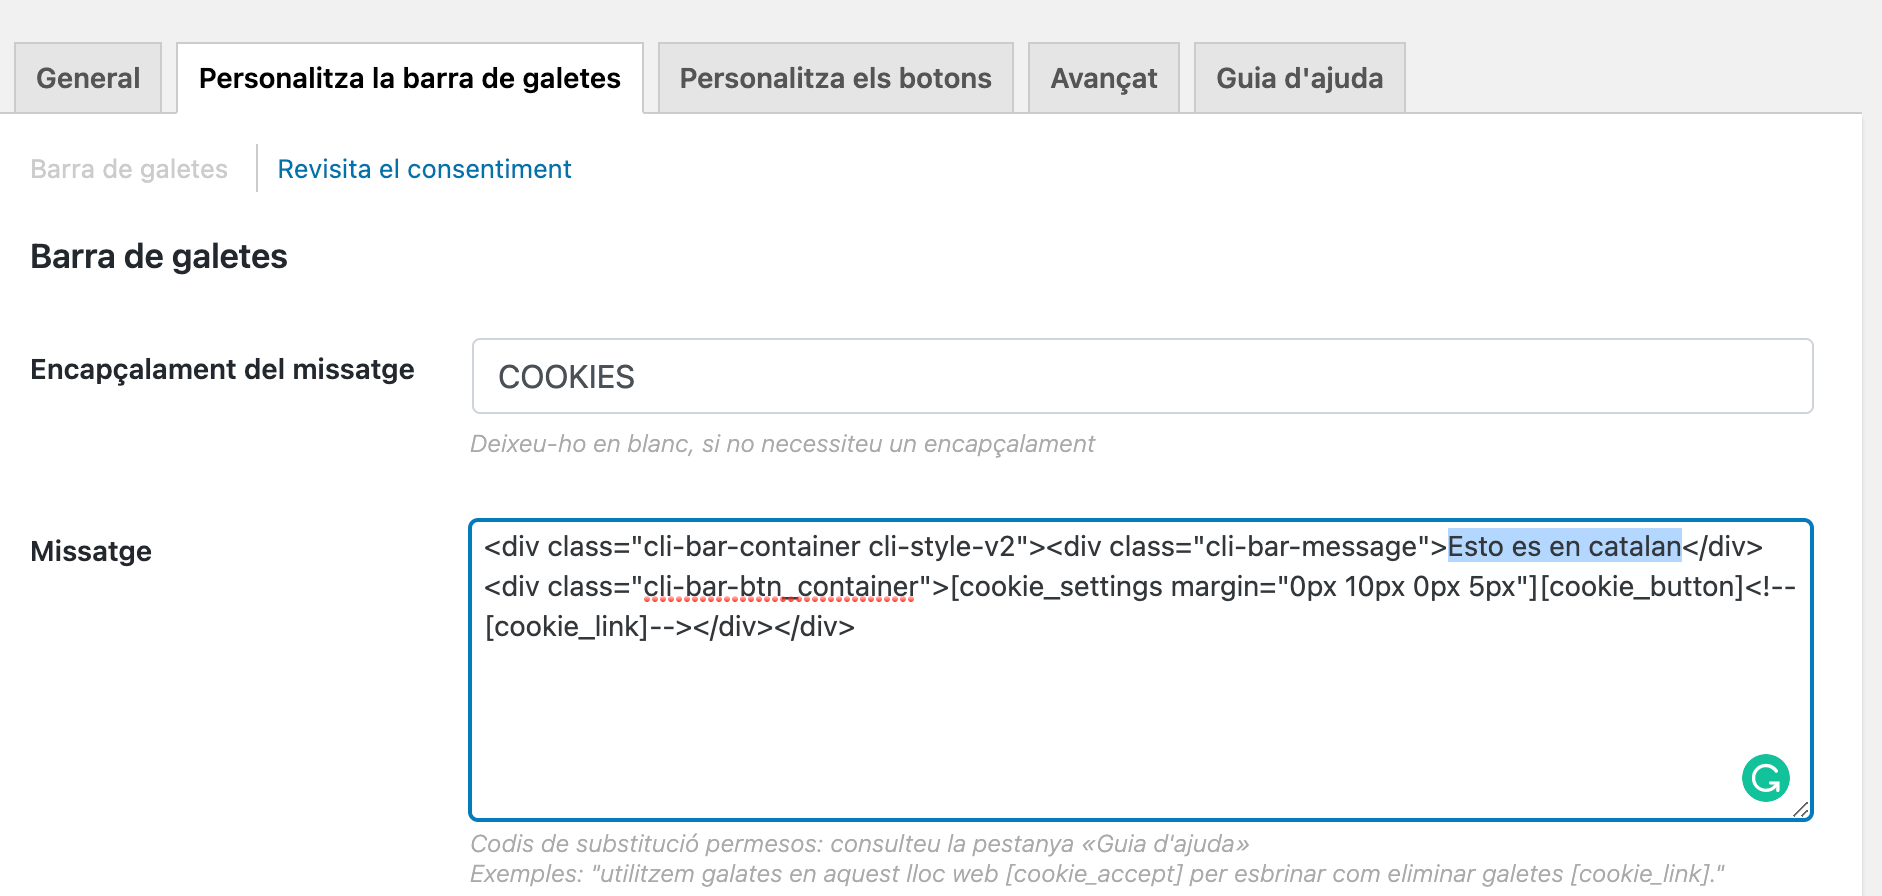Click the highlighted text Esto es en catalan

point(1564,546)
